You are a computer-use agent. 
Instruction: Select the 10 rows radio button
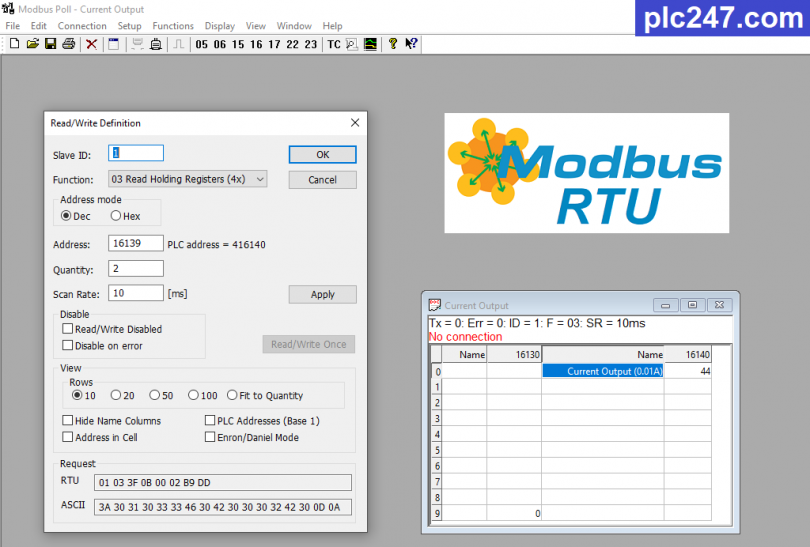point(77,395)
